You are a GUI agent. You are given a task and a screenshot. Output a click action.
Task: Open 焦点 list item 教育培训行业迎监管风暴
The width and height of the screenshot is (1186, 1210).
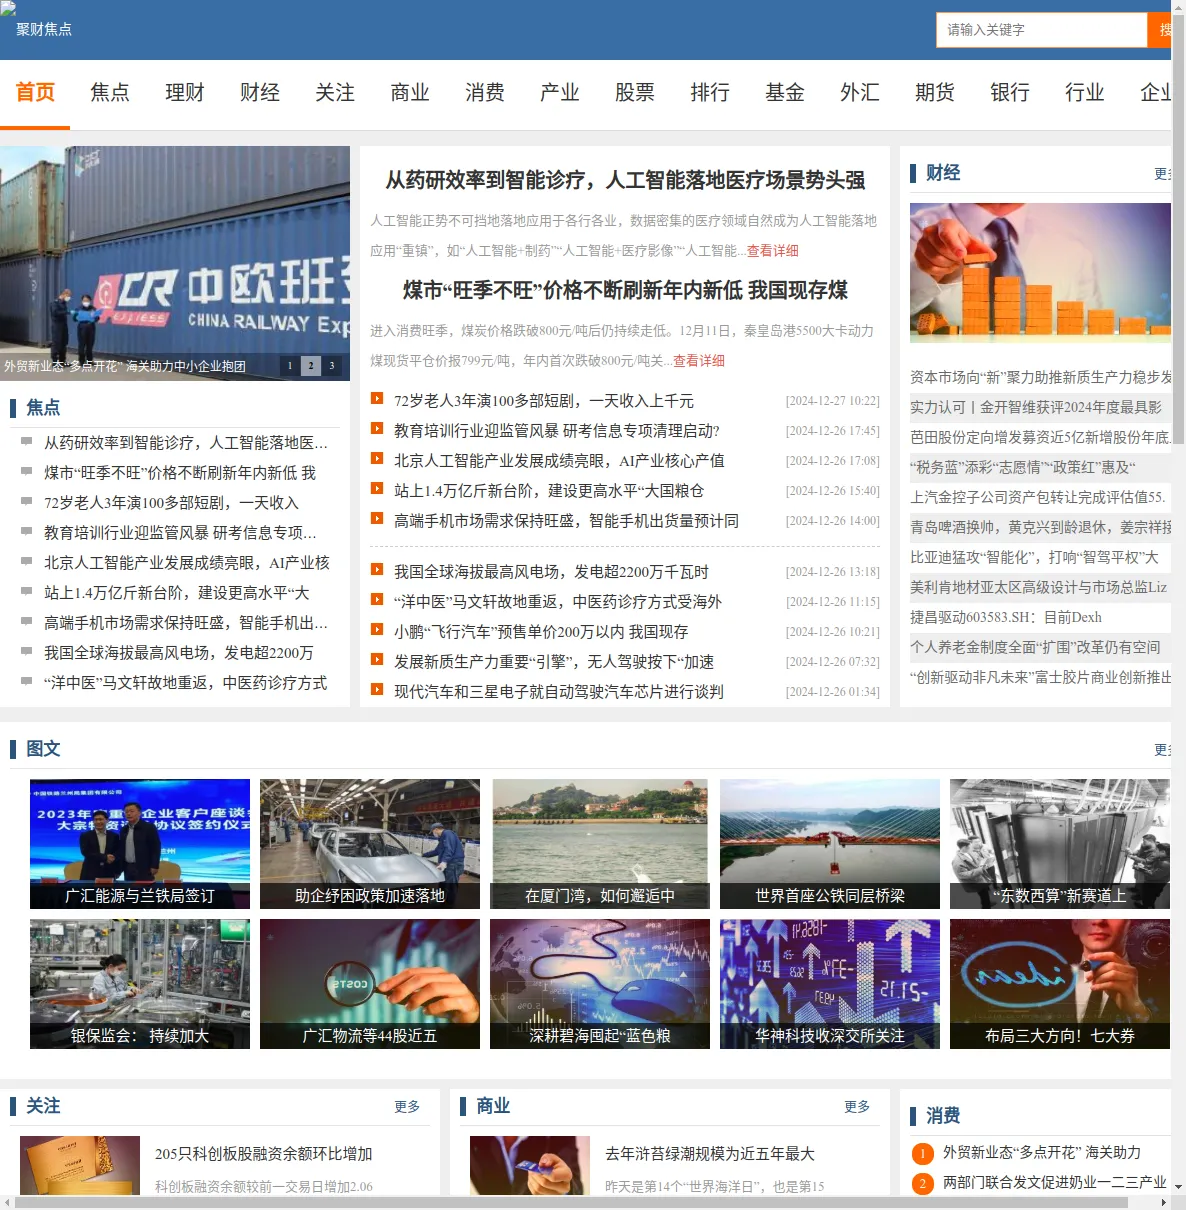point(180,533)
